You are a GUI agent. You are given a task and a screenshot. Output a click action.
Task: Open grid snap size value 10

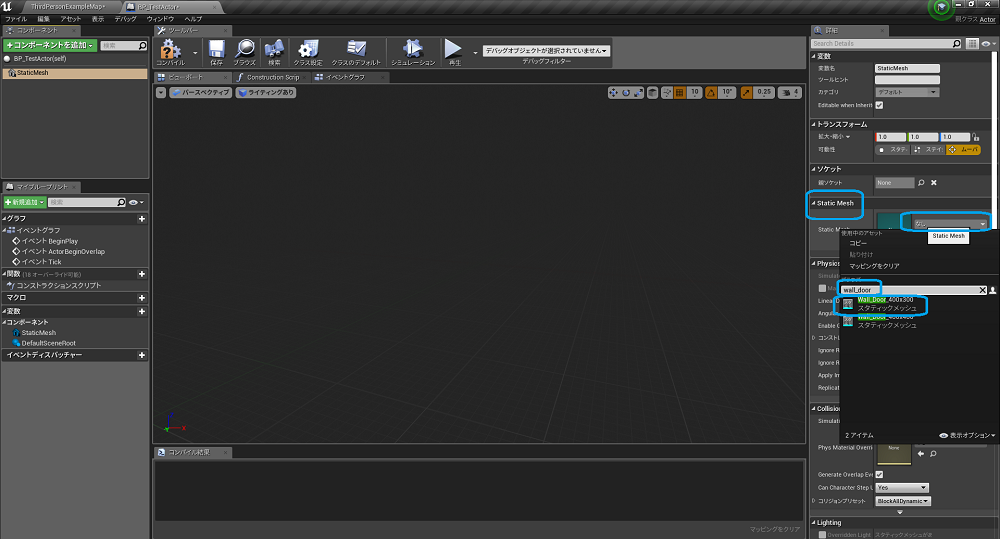click(x=695, y=92)
